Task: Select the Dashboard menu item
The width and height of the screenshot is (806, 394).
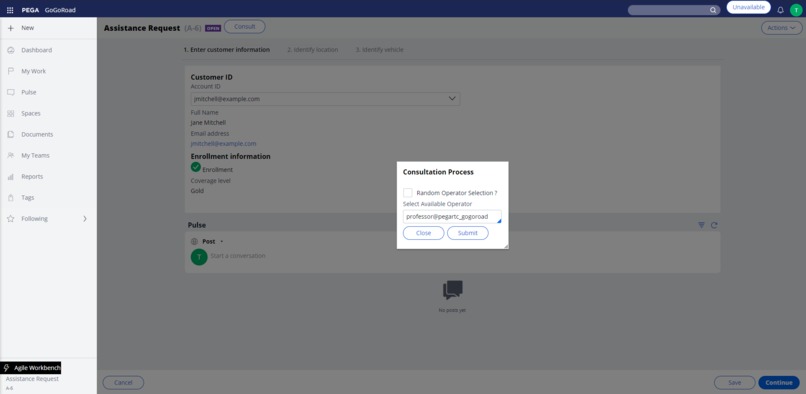Action: 36,50
